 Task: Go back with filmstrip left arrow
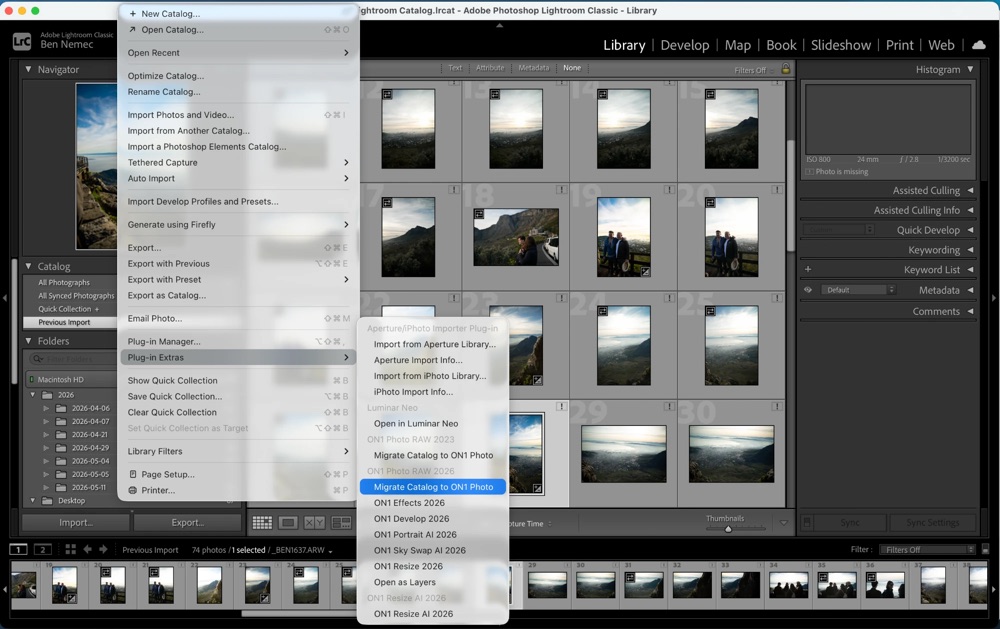click(x=87, y=549)
